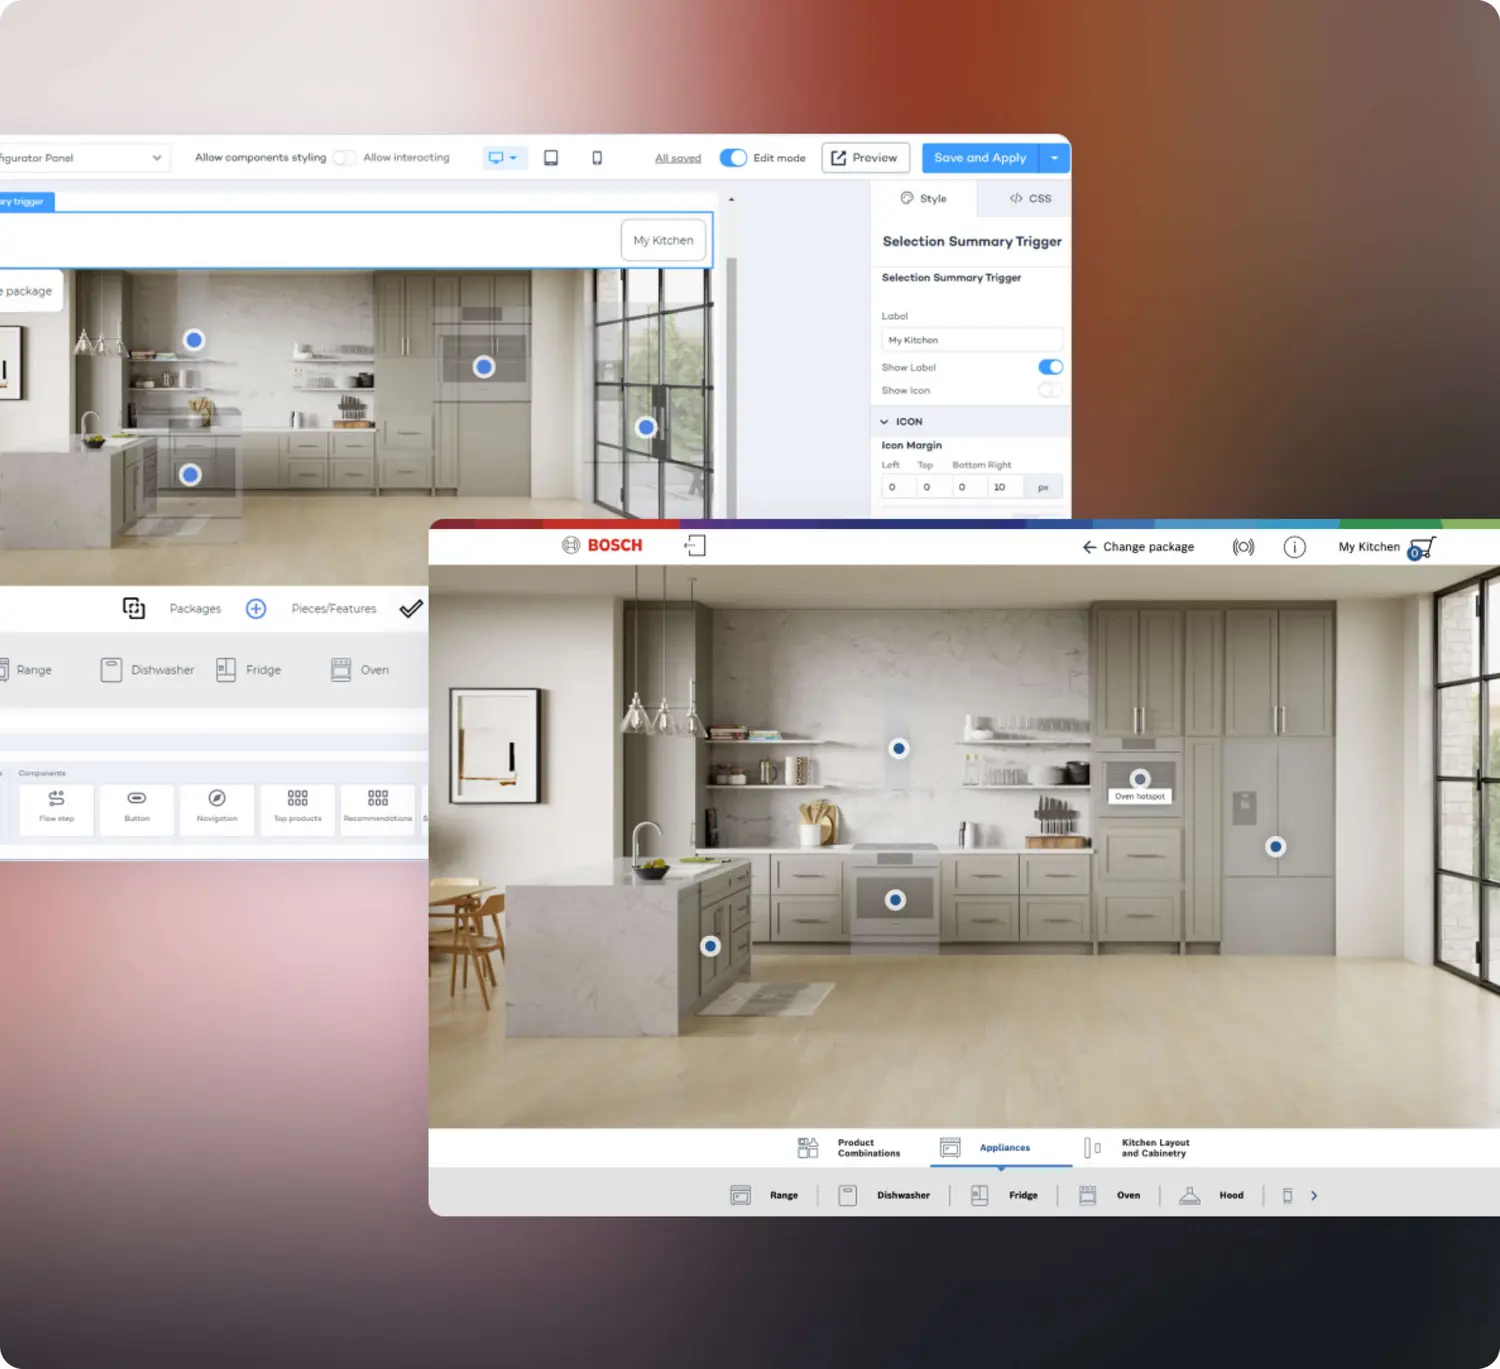This screenshot has width=1500, height=1369.
Task: Select the mobile device view icon
Action: click(x=597, y=158)
